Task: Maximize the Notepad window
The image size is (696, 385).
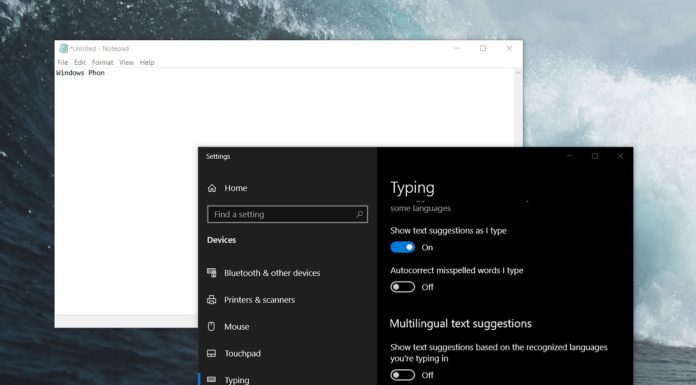Action: [x=483, y=48]
